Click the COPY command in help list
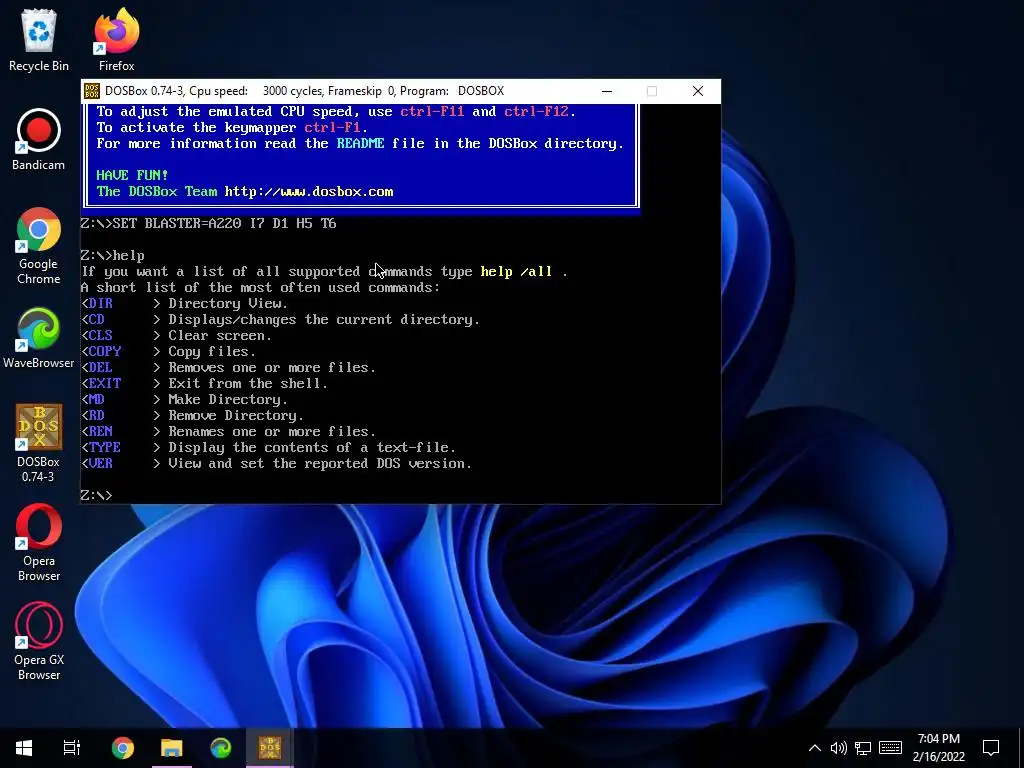 click(104, 351)
